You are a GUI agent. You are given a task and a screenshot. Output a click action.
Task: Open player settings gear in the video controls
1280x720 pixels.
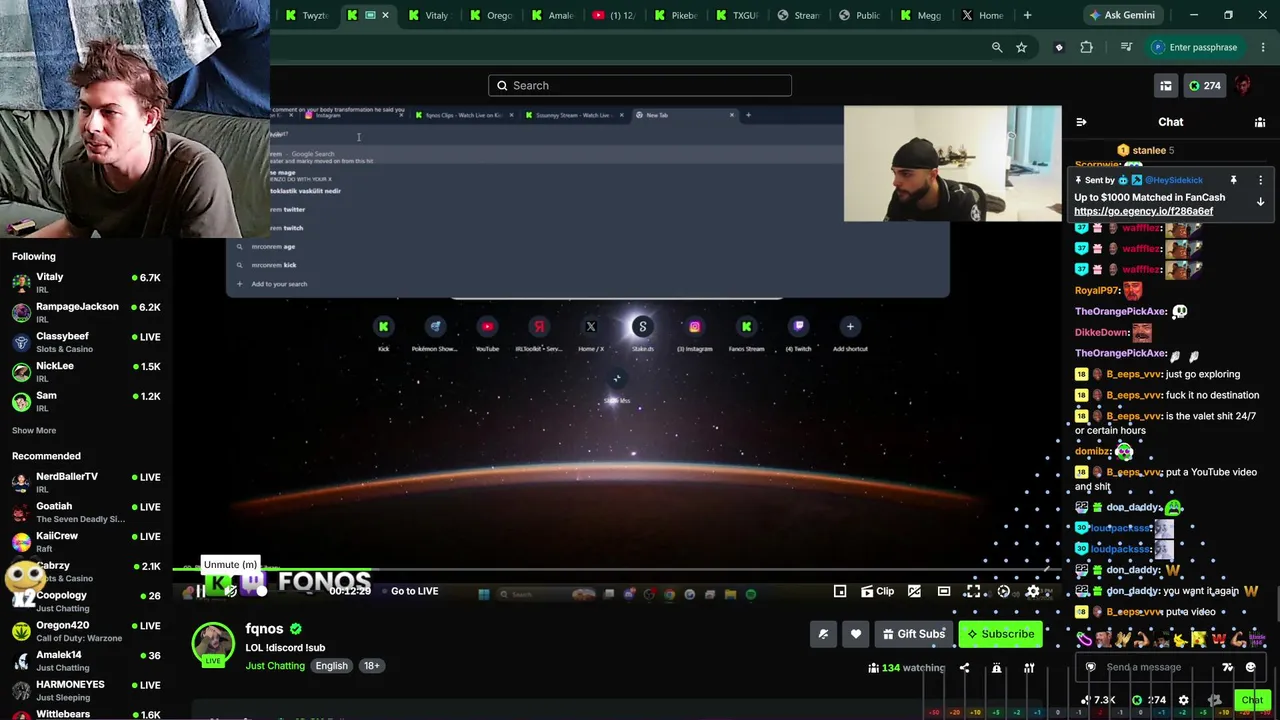[1033, 591]
